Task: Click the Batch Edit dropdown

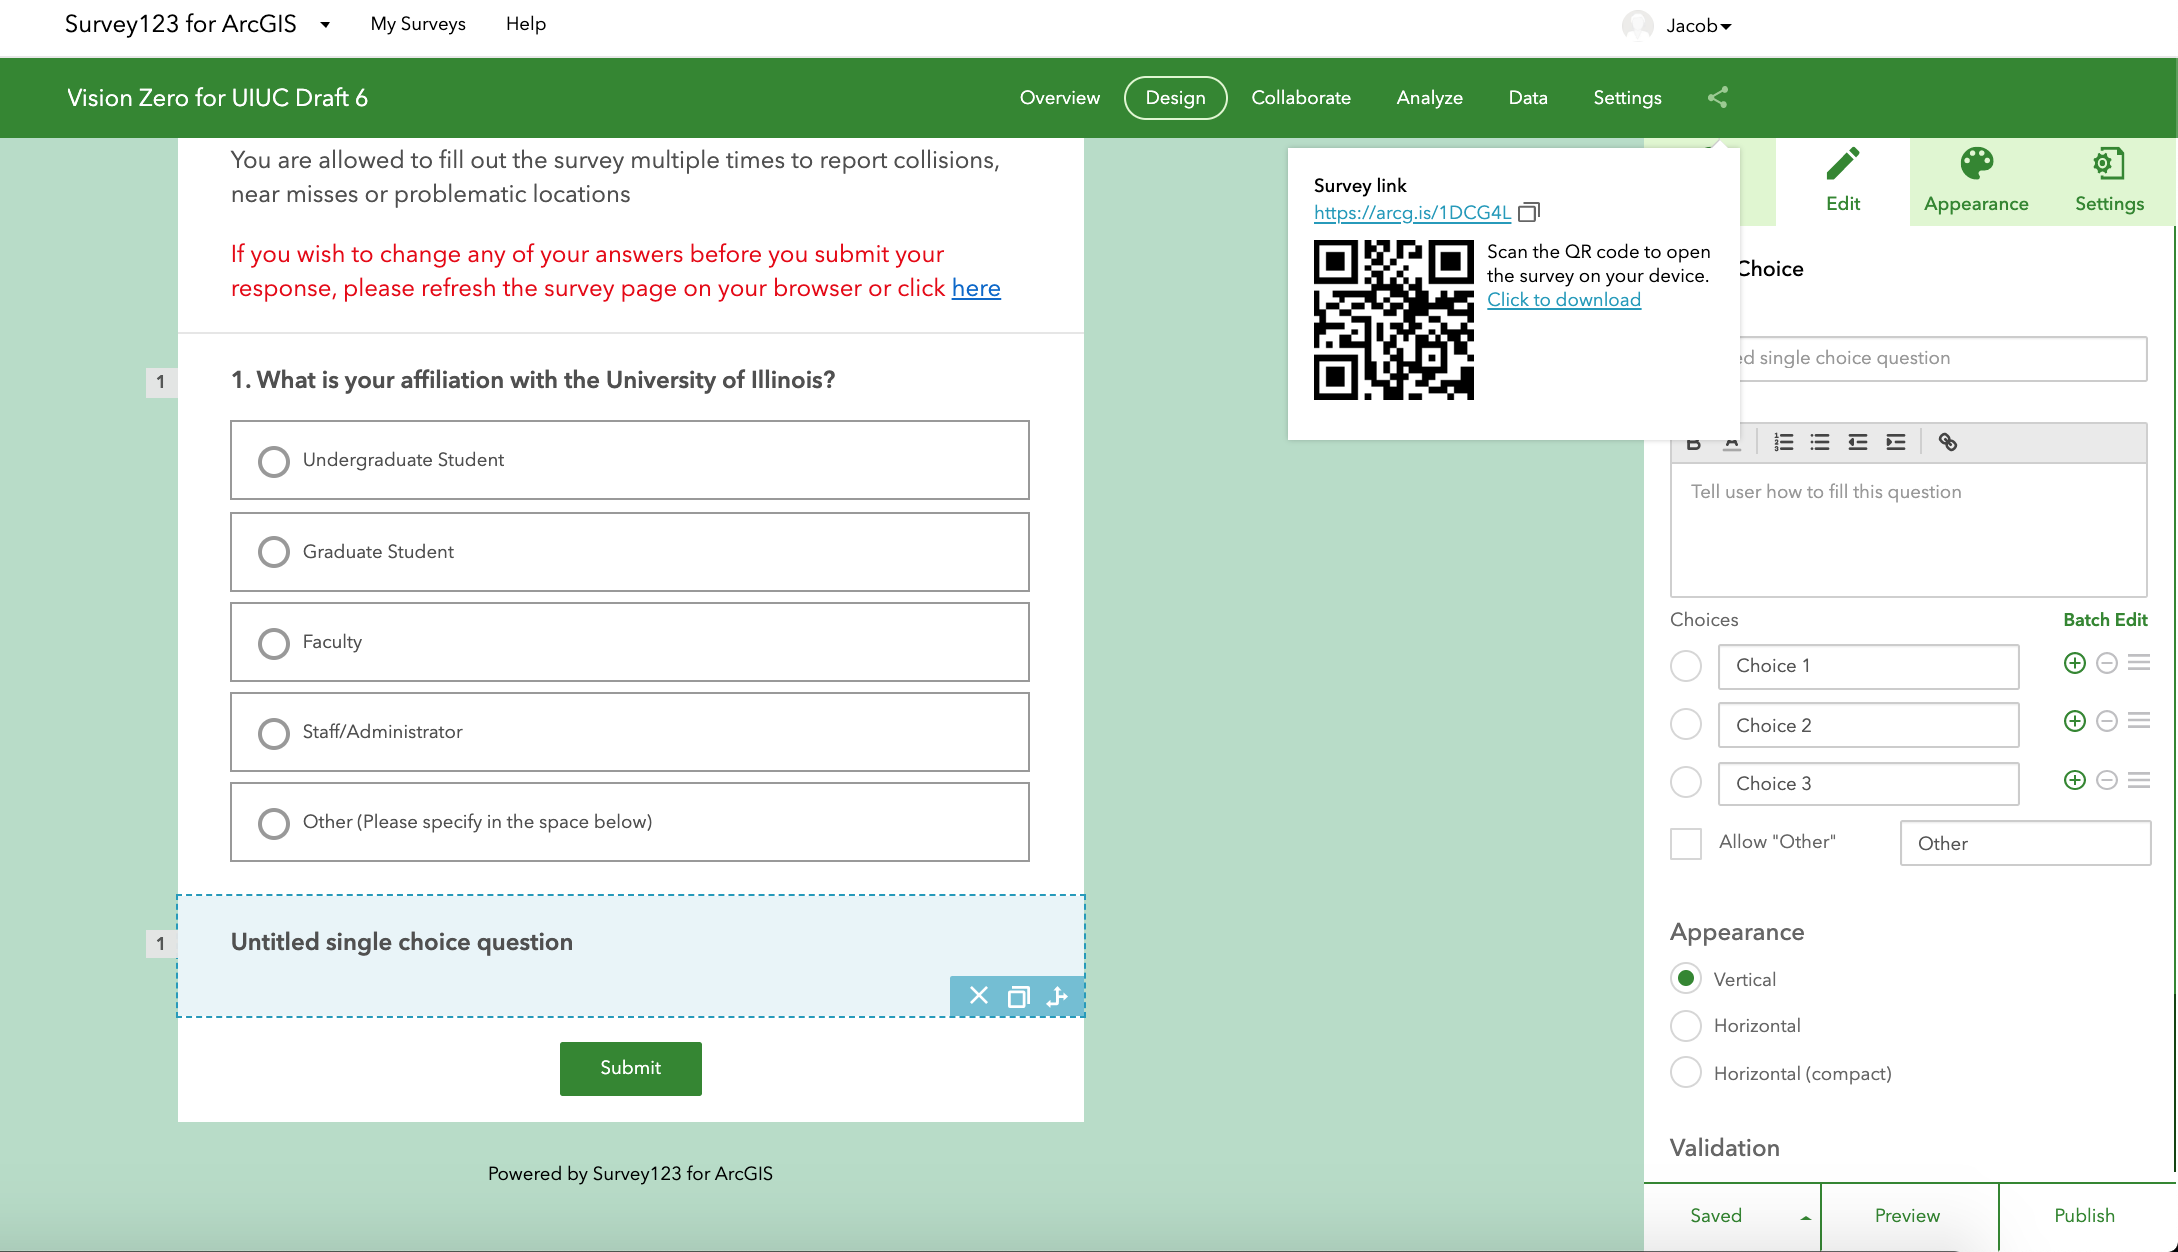Action: tap(2105, 619)
